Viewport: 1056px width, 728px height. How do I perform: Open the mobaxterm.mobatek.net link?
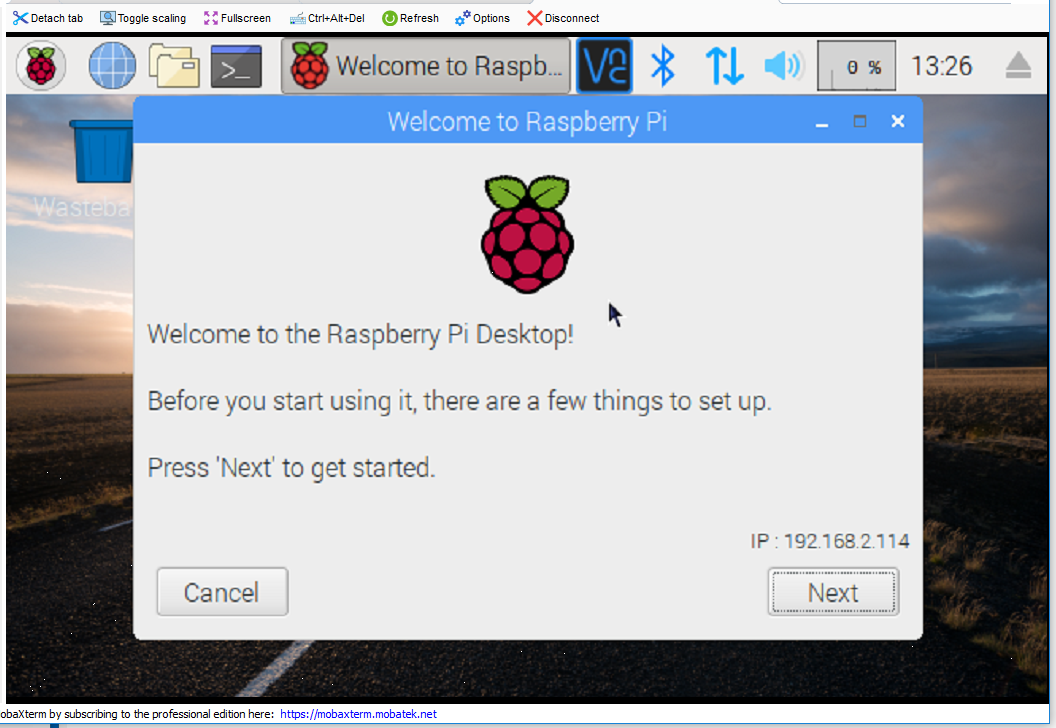(x=358, y=714)
